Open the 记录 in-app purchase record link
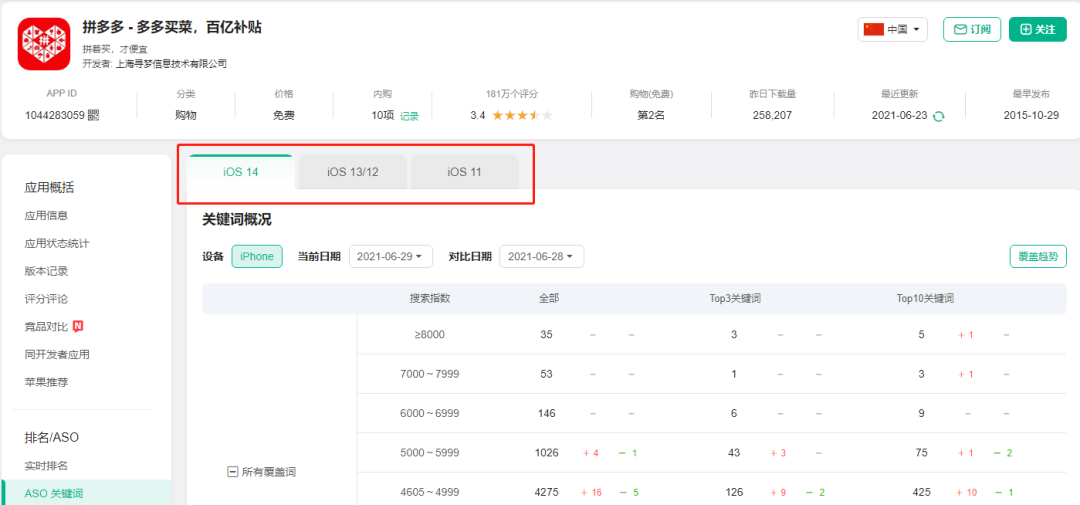The image size is (1080, 505). click(x=409, y=116)
